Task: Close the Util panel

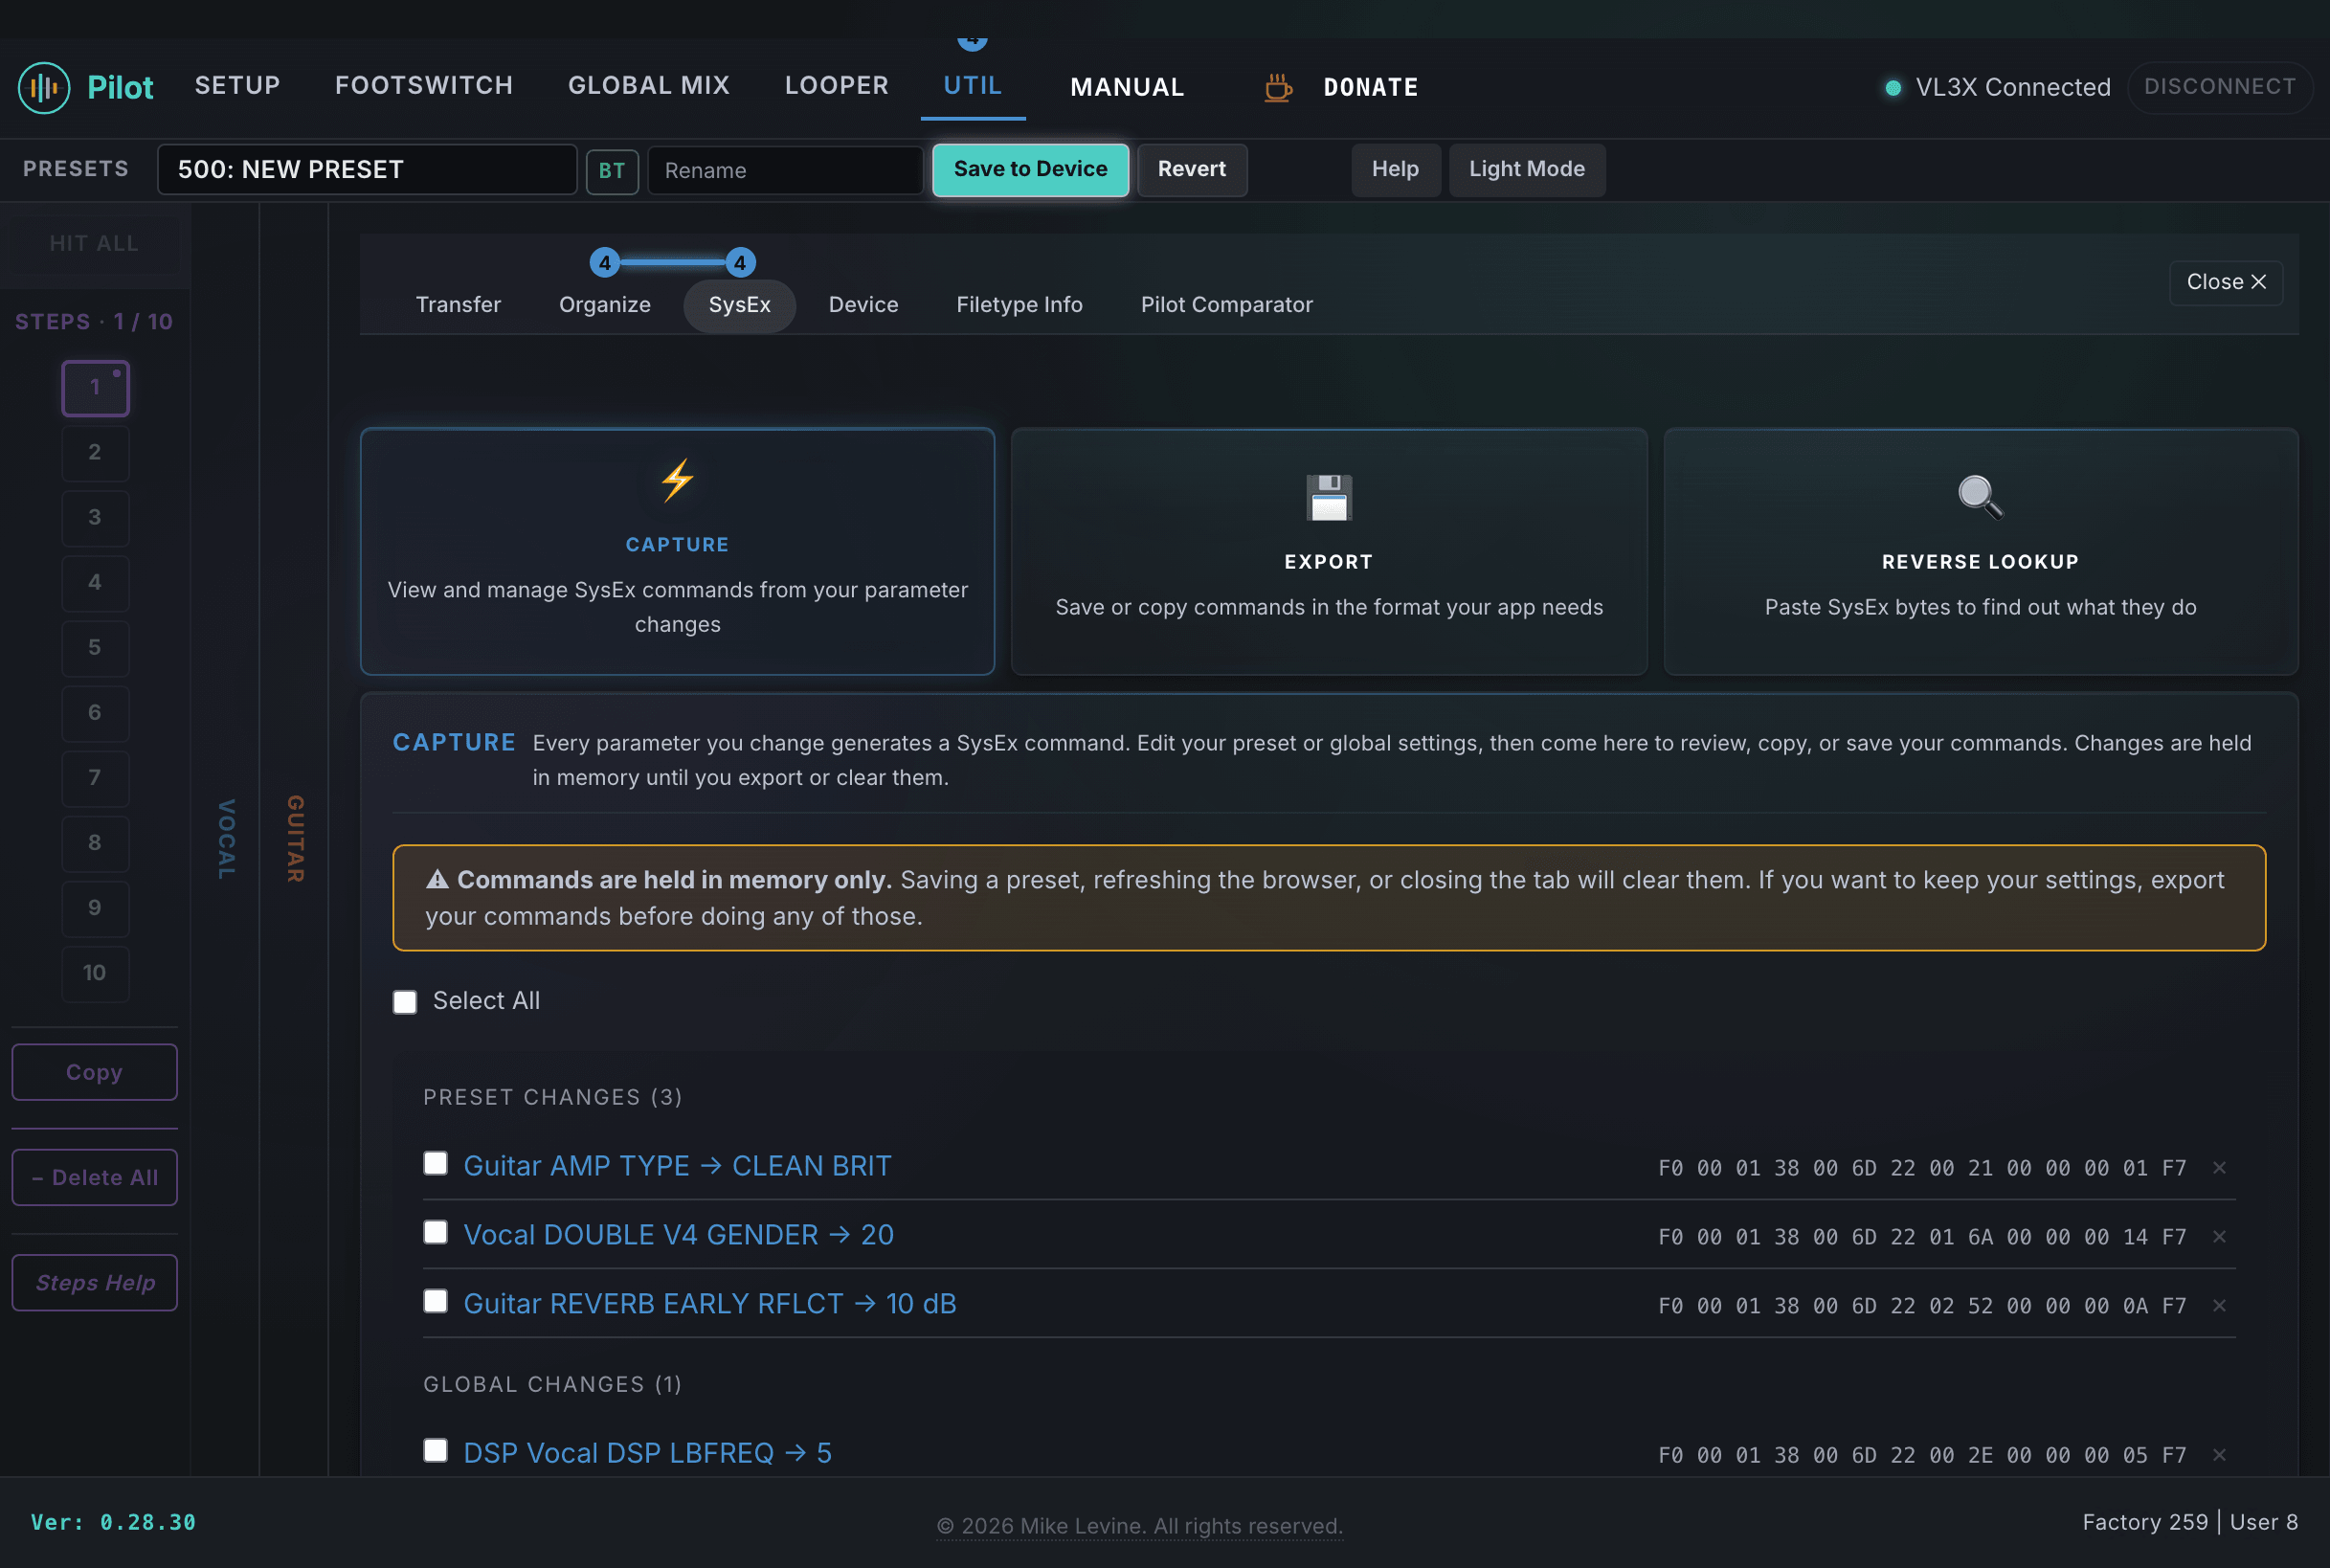Action: pyautogui.click(x=2225, y=282)
